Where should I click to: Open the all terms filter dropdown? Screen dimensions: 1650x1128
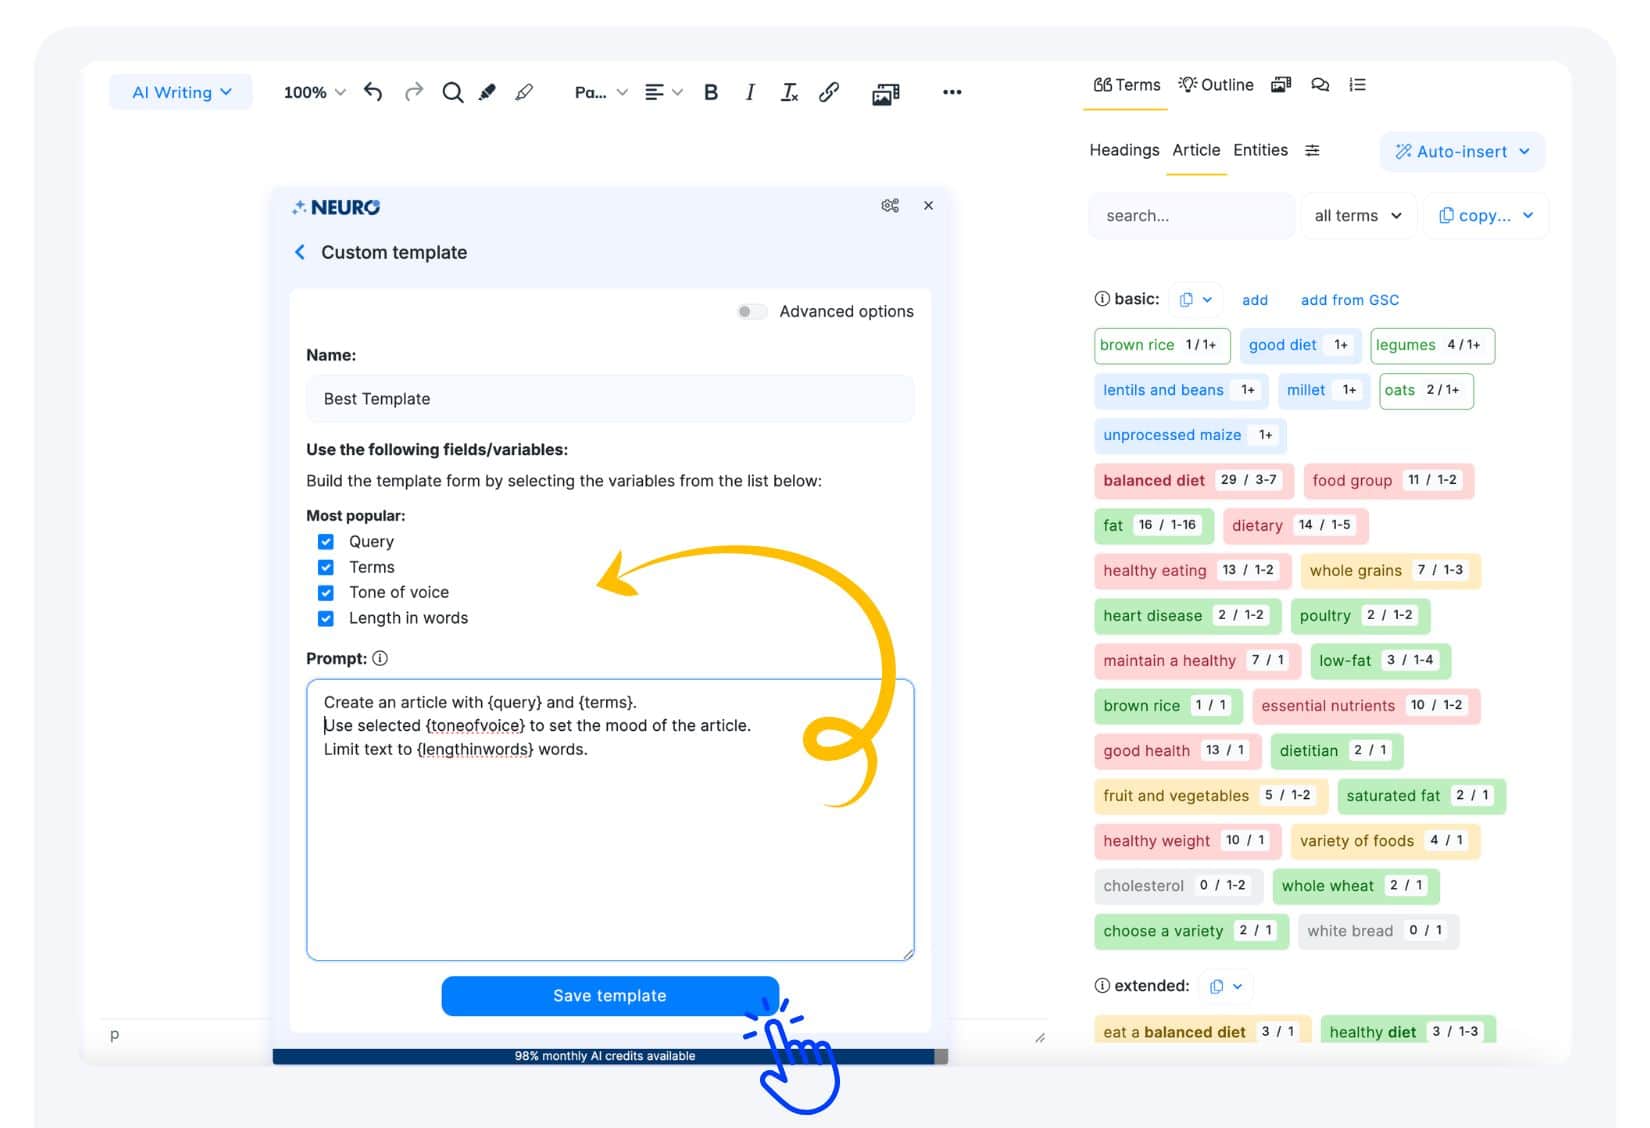click(x=1358, y=216)
